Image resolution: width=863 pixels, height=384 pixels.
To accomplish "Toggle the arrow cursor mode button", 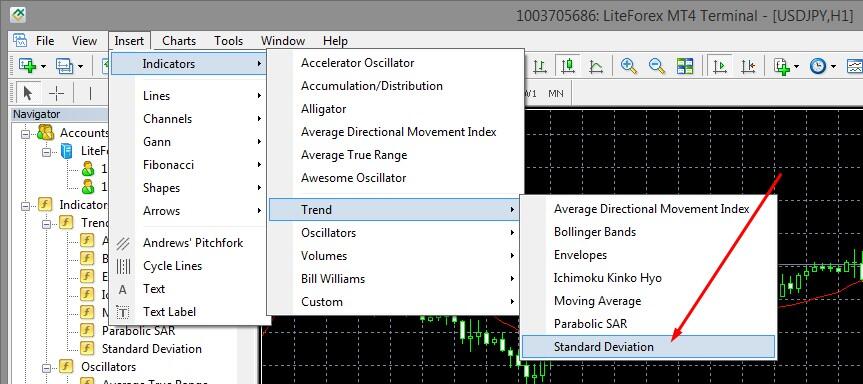I will click(x=28, y=94).
